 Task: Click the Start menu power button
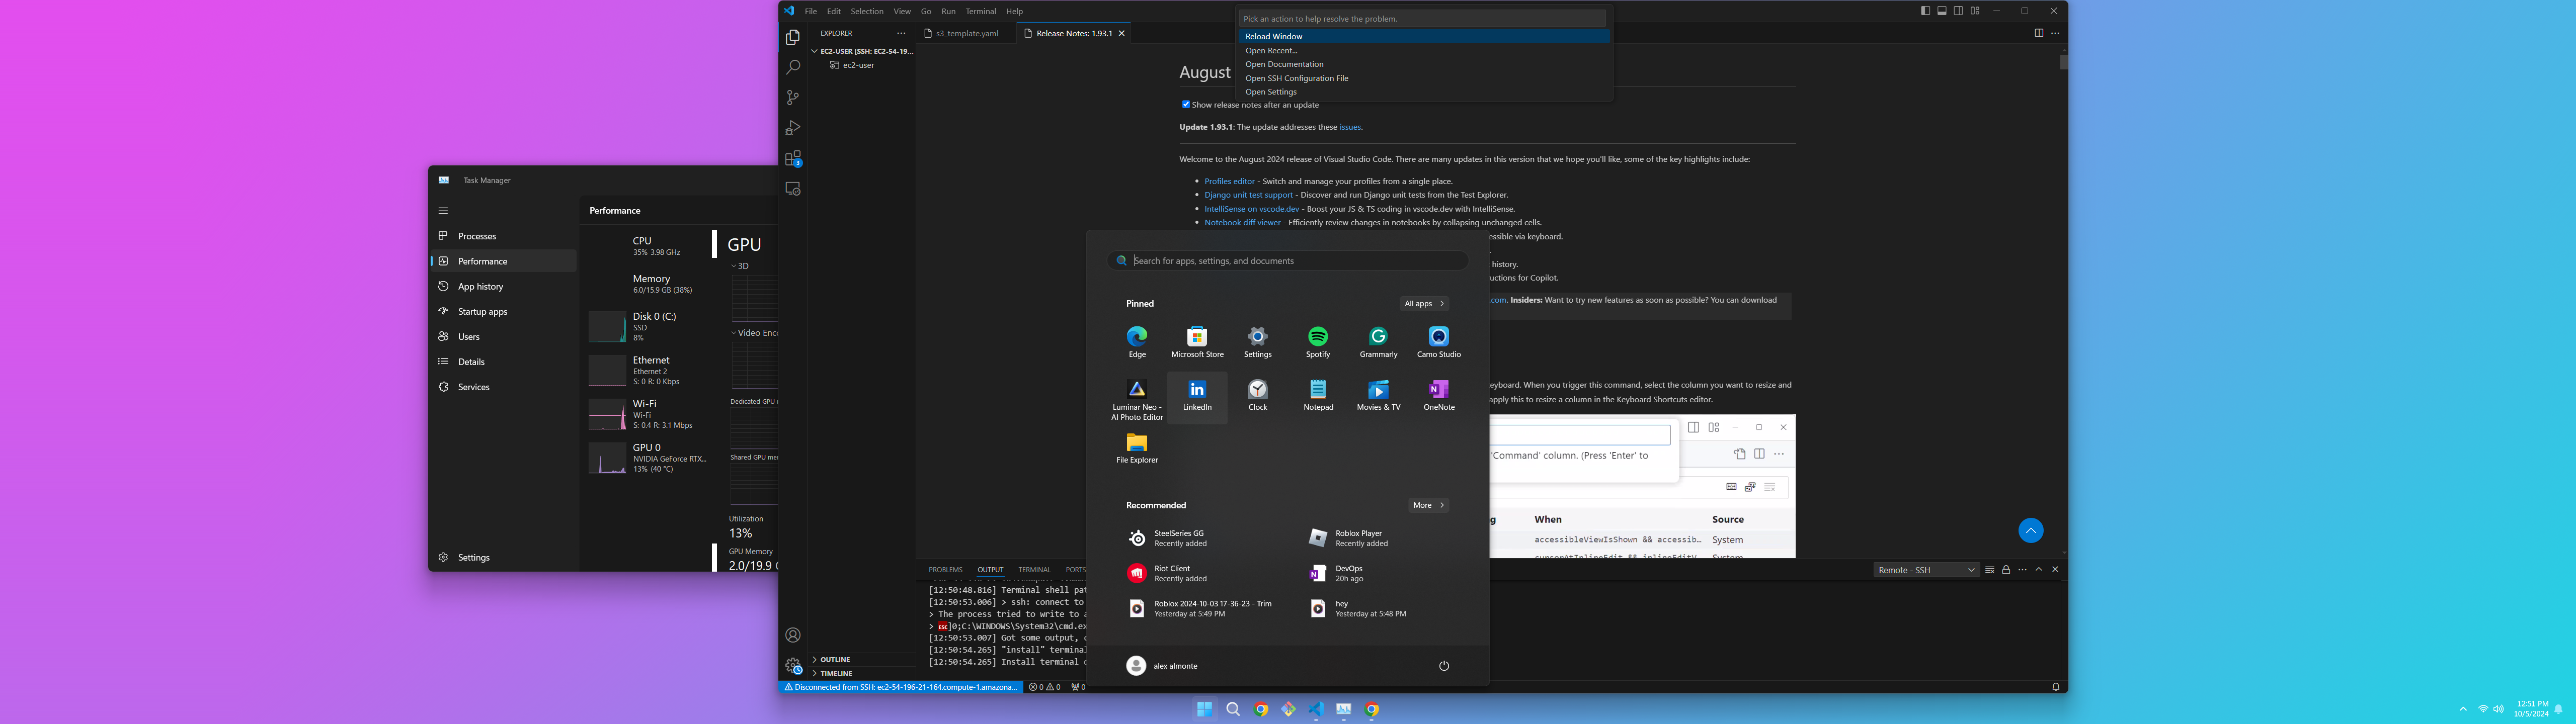coord(1443,666)
